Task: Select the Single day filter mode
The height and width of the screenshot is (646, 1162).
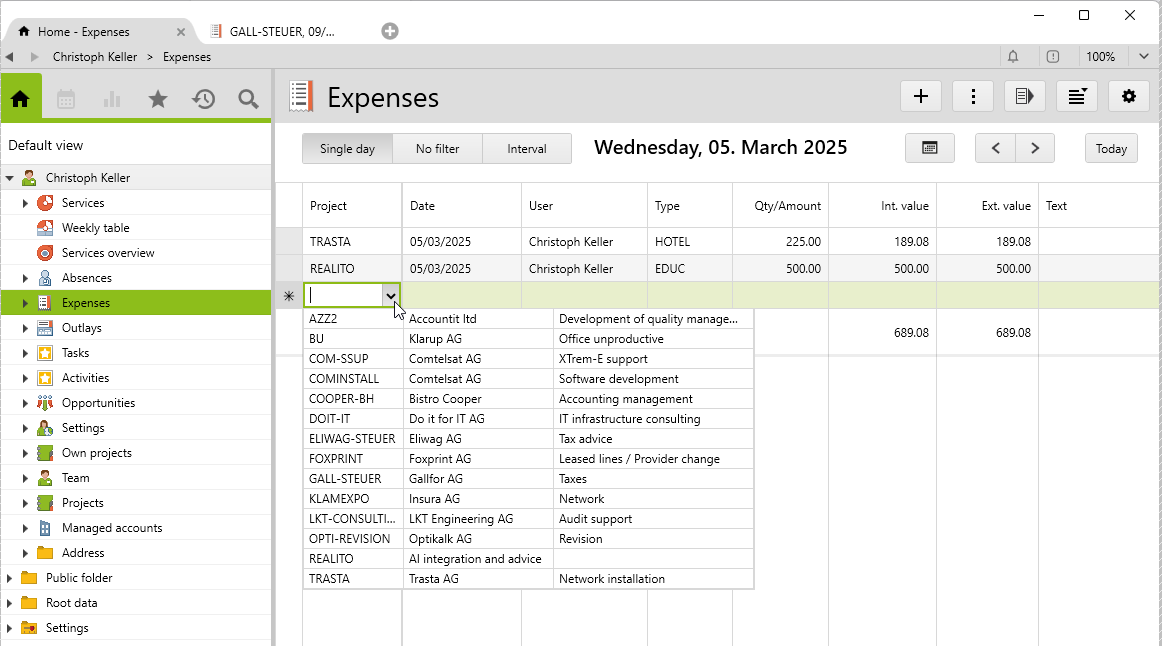Action: 347,149
